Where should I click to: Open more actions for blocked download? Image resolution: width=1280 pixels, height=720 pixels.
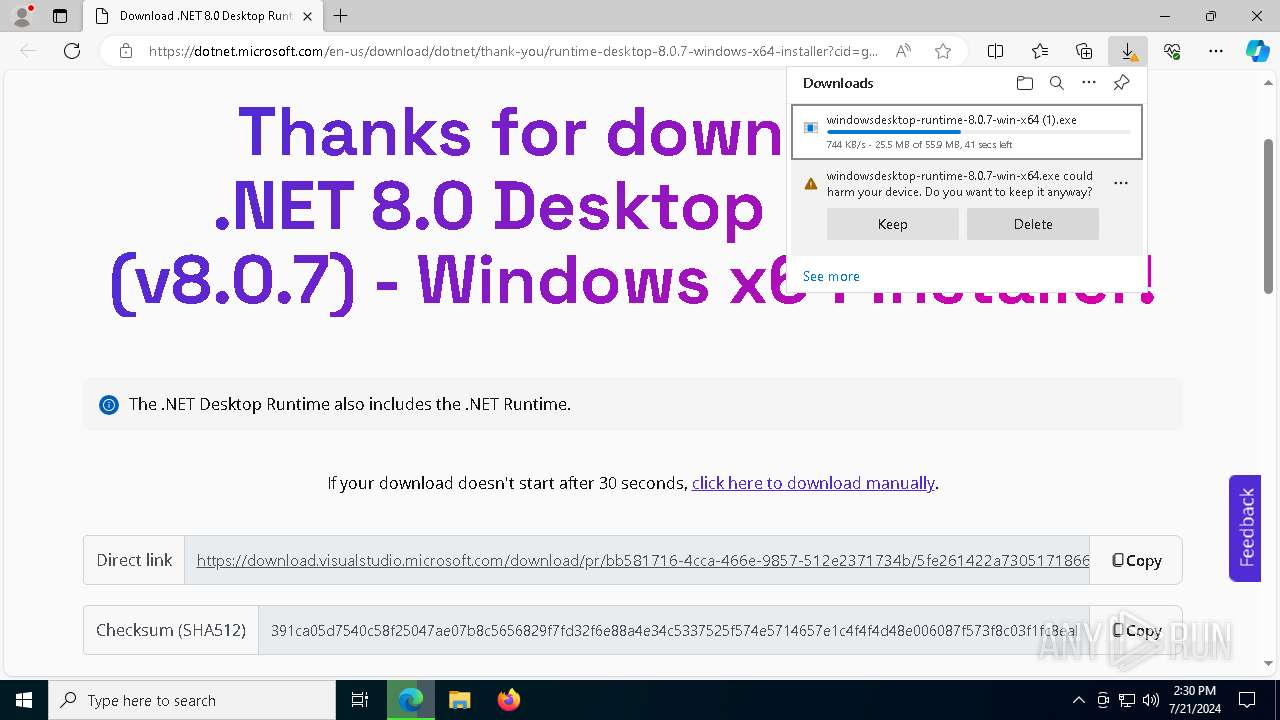pyautogui.click(x=1121, y=183)
